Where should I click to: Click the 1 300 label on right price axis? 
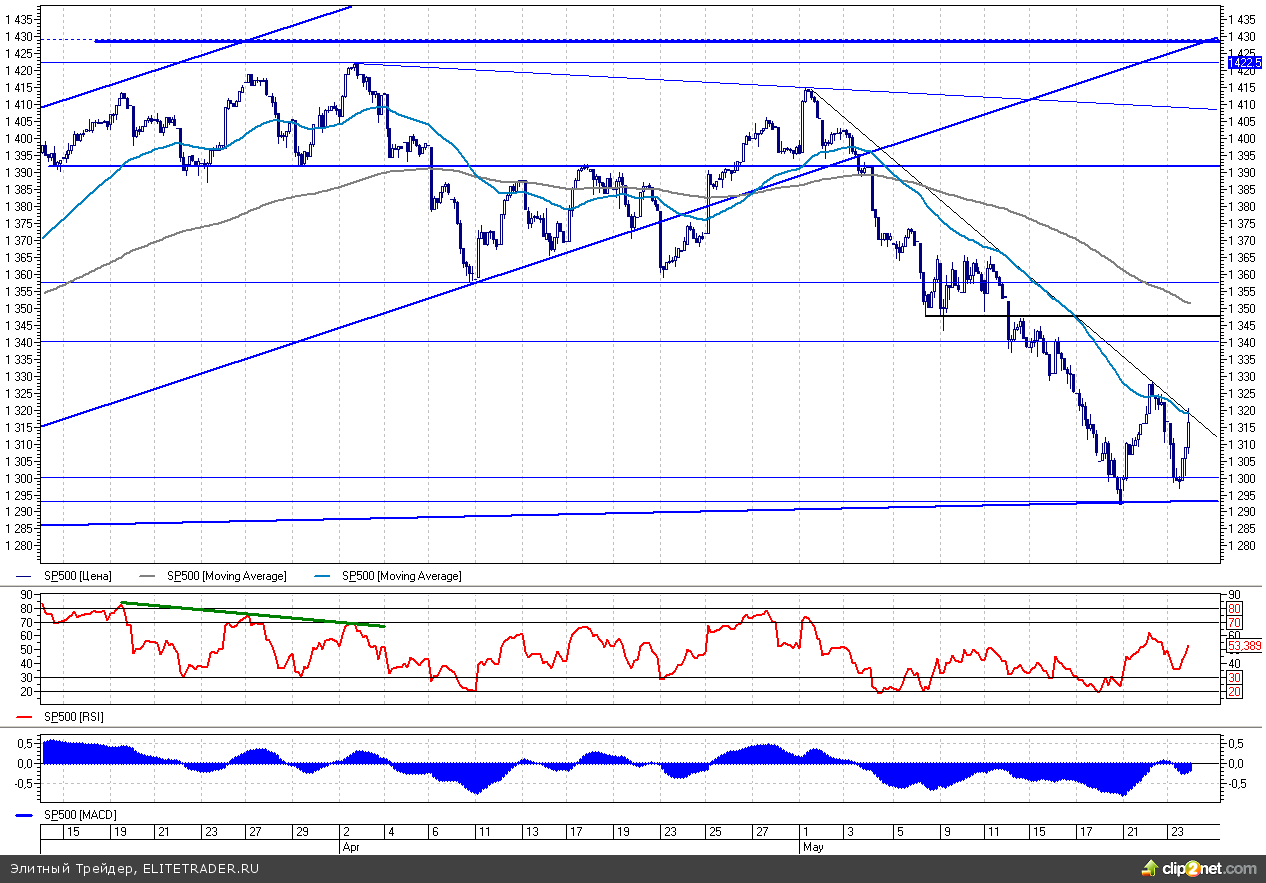[1240, 478]
